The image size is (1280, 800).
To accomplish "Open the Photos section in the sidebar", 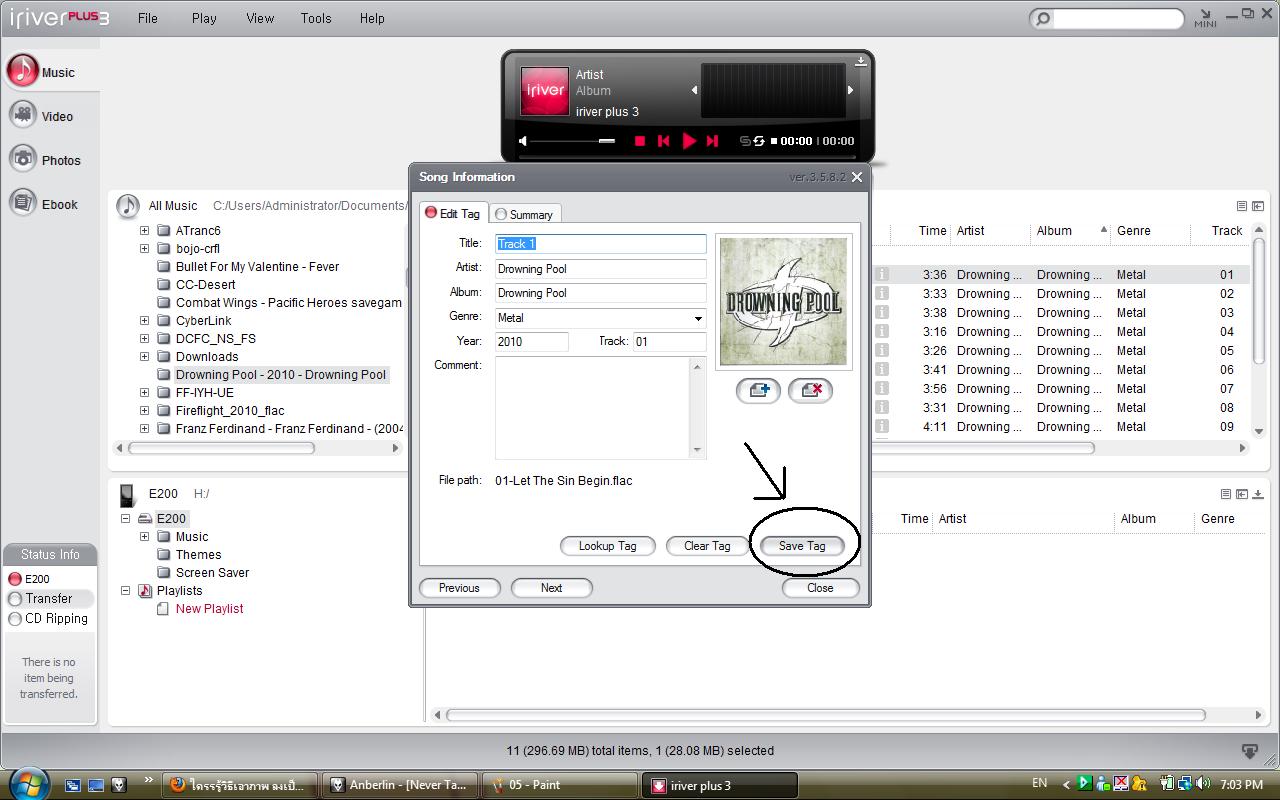I will (45, 160).
